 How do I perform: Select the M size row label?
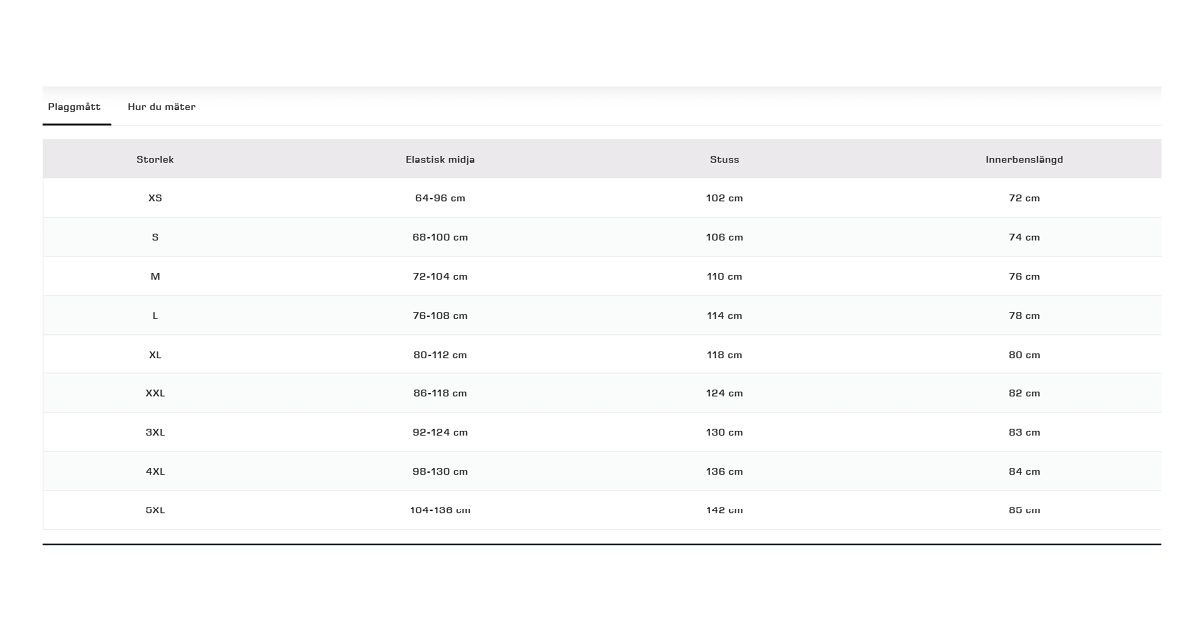155,276
